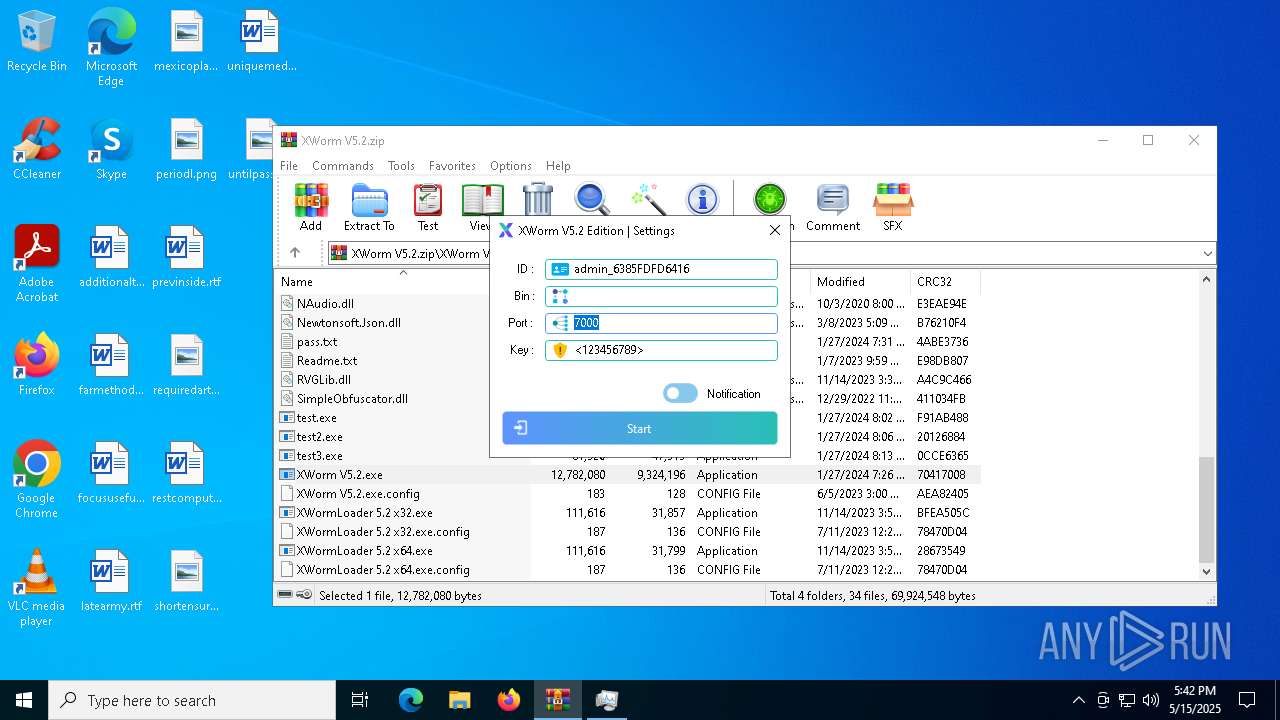The width and height of the screenshot is (1280, 720).
Task: Select RVGLib.dll file
Action: point(323,380)
